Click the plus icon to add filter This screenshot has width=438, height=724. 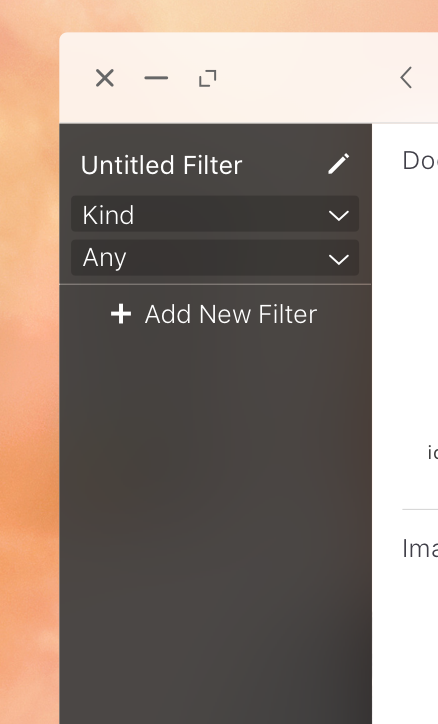121,314
